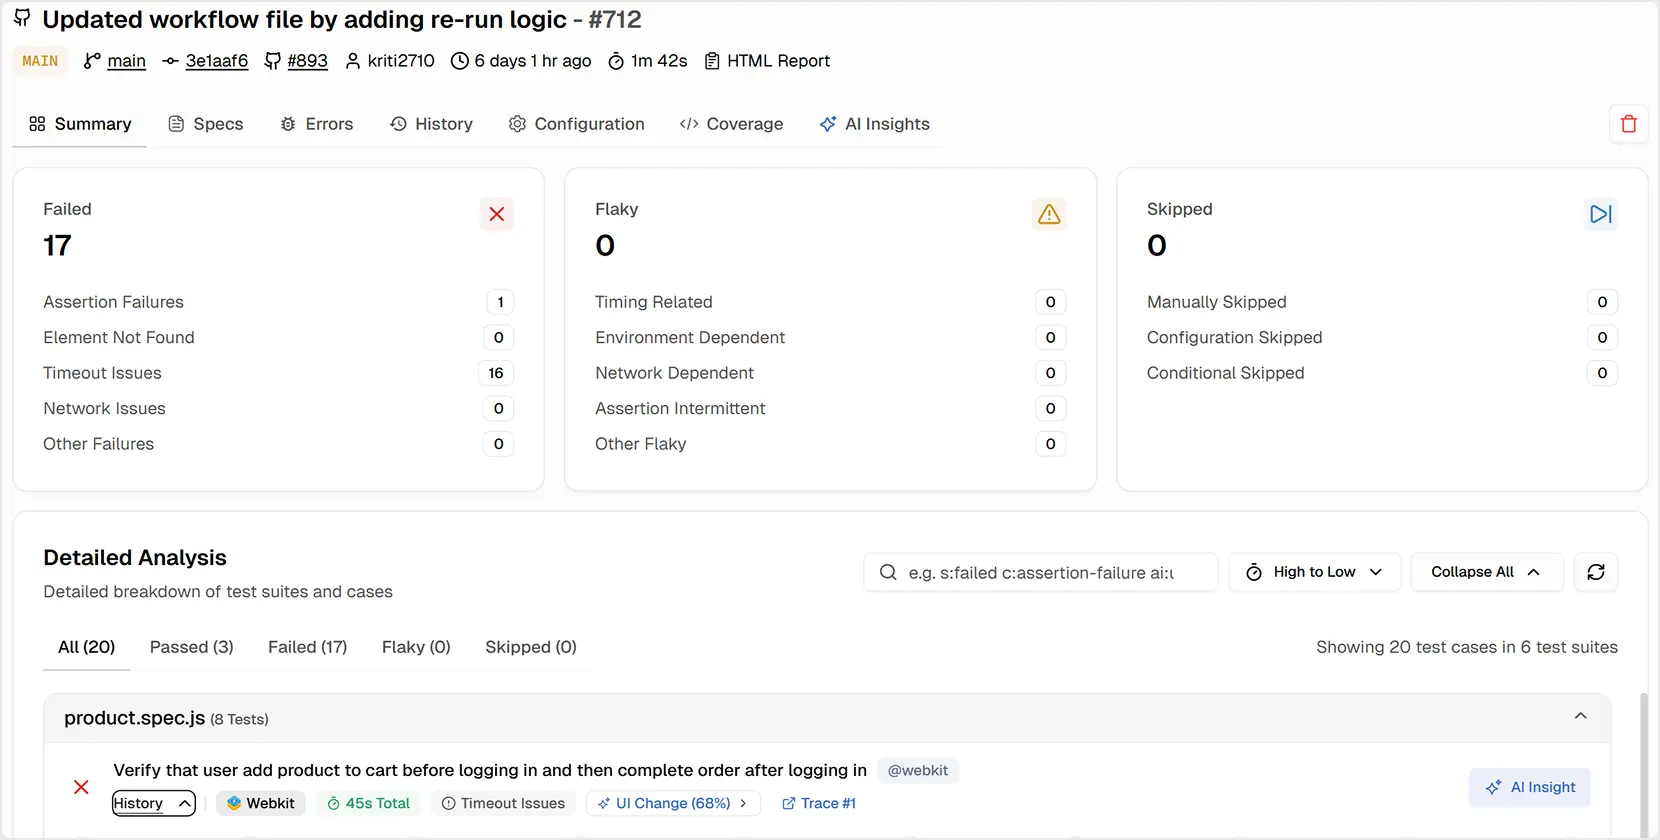Viewport: 1660px width, 840px height.
Task: Click the search magnifier icon in the filter box
Action: pos(888,572)
